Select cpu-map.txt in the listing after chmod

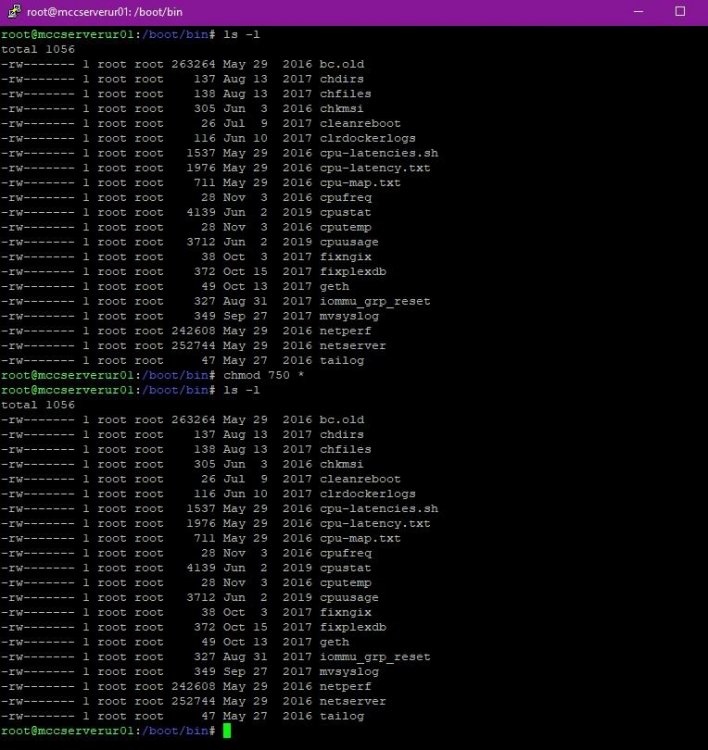[x=360, y=538]
